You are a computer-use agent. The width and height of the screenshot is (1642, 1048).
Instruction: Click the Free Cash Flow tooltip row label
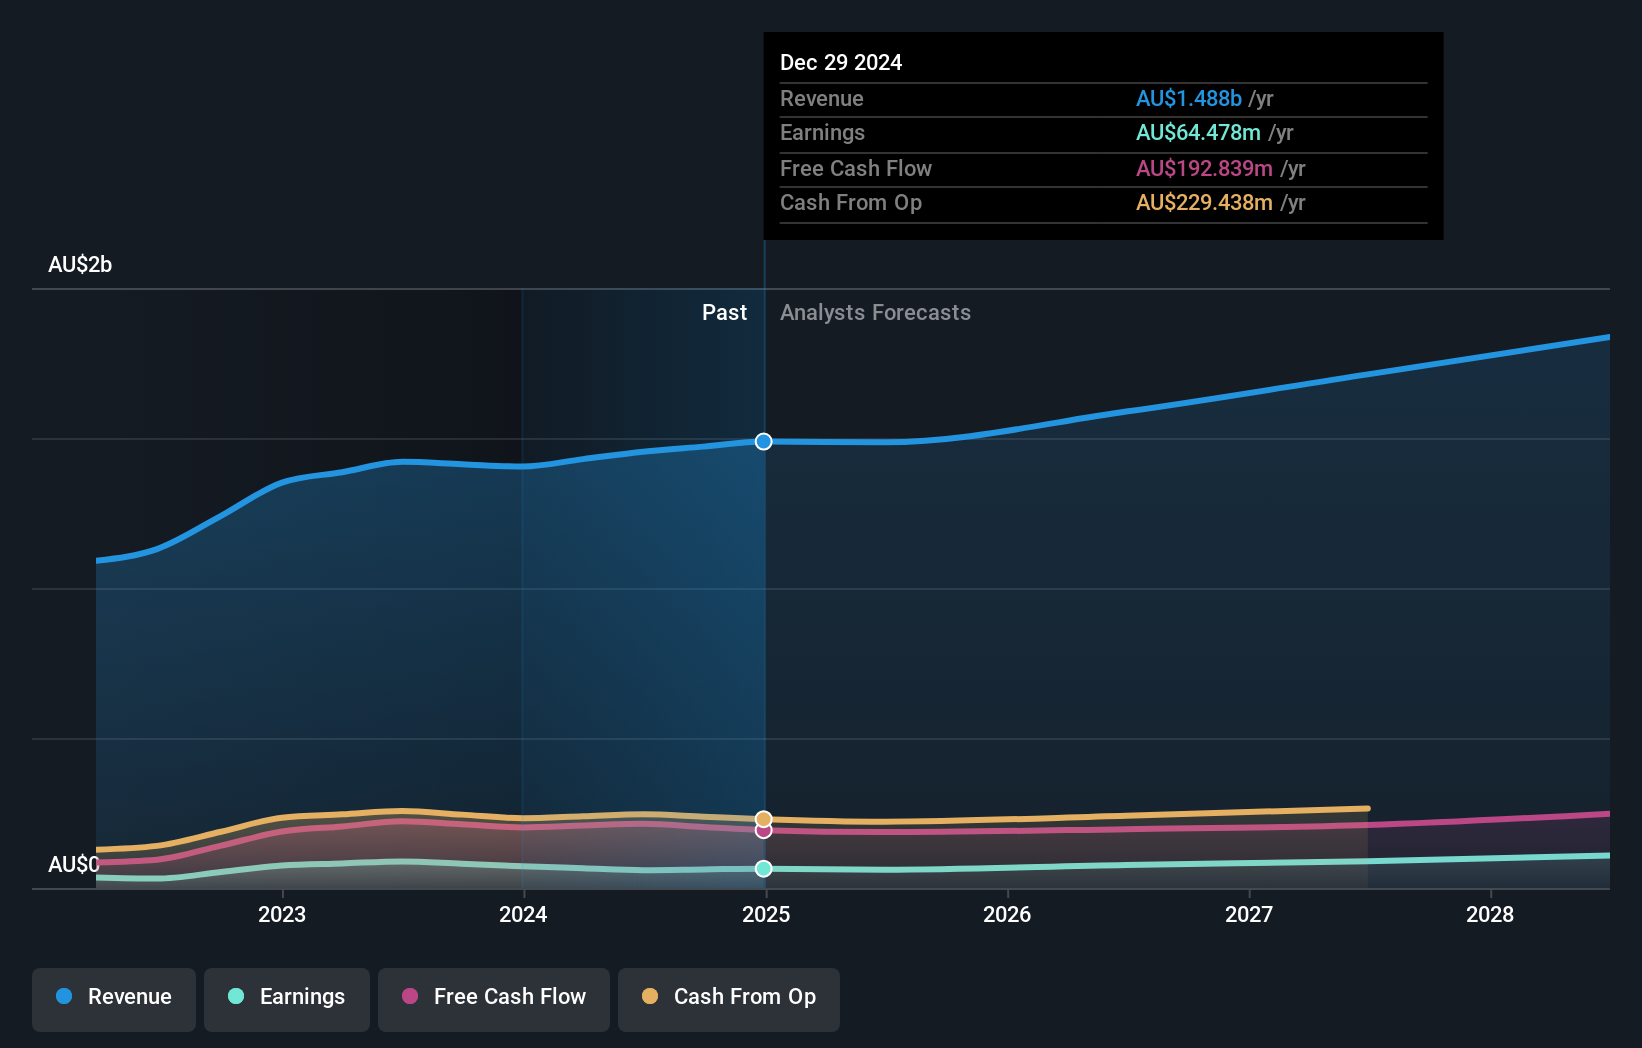point(856,168)
